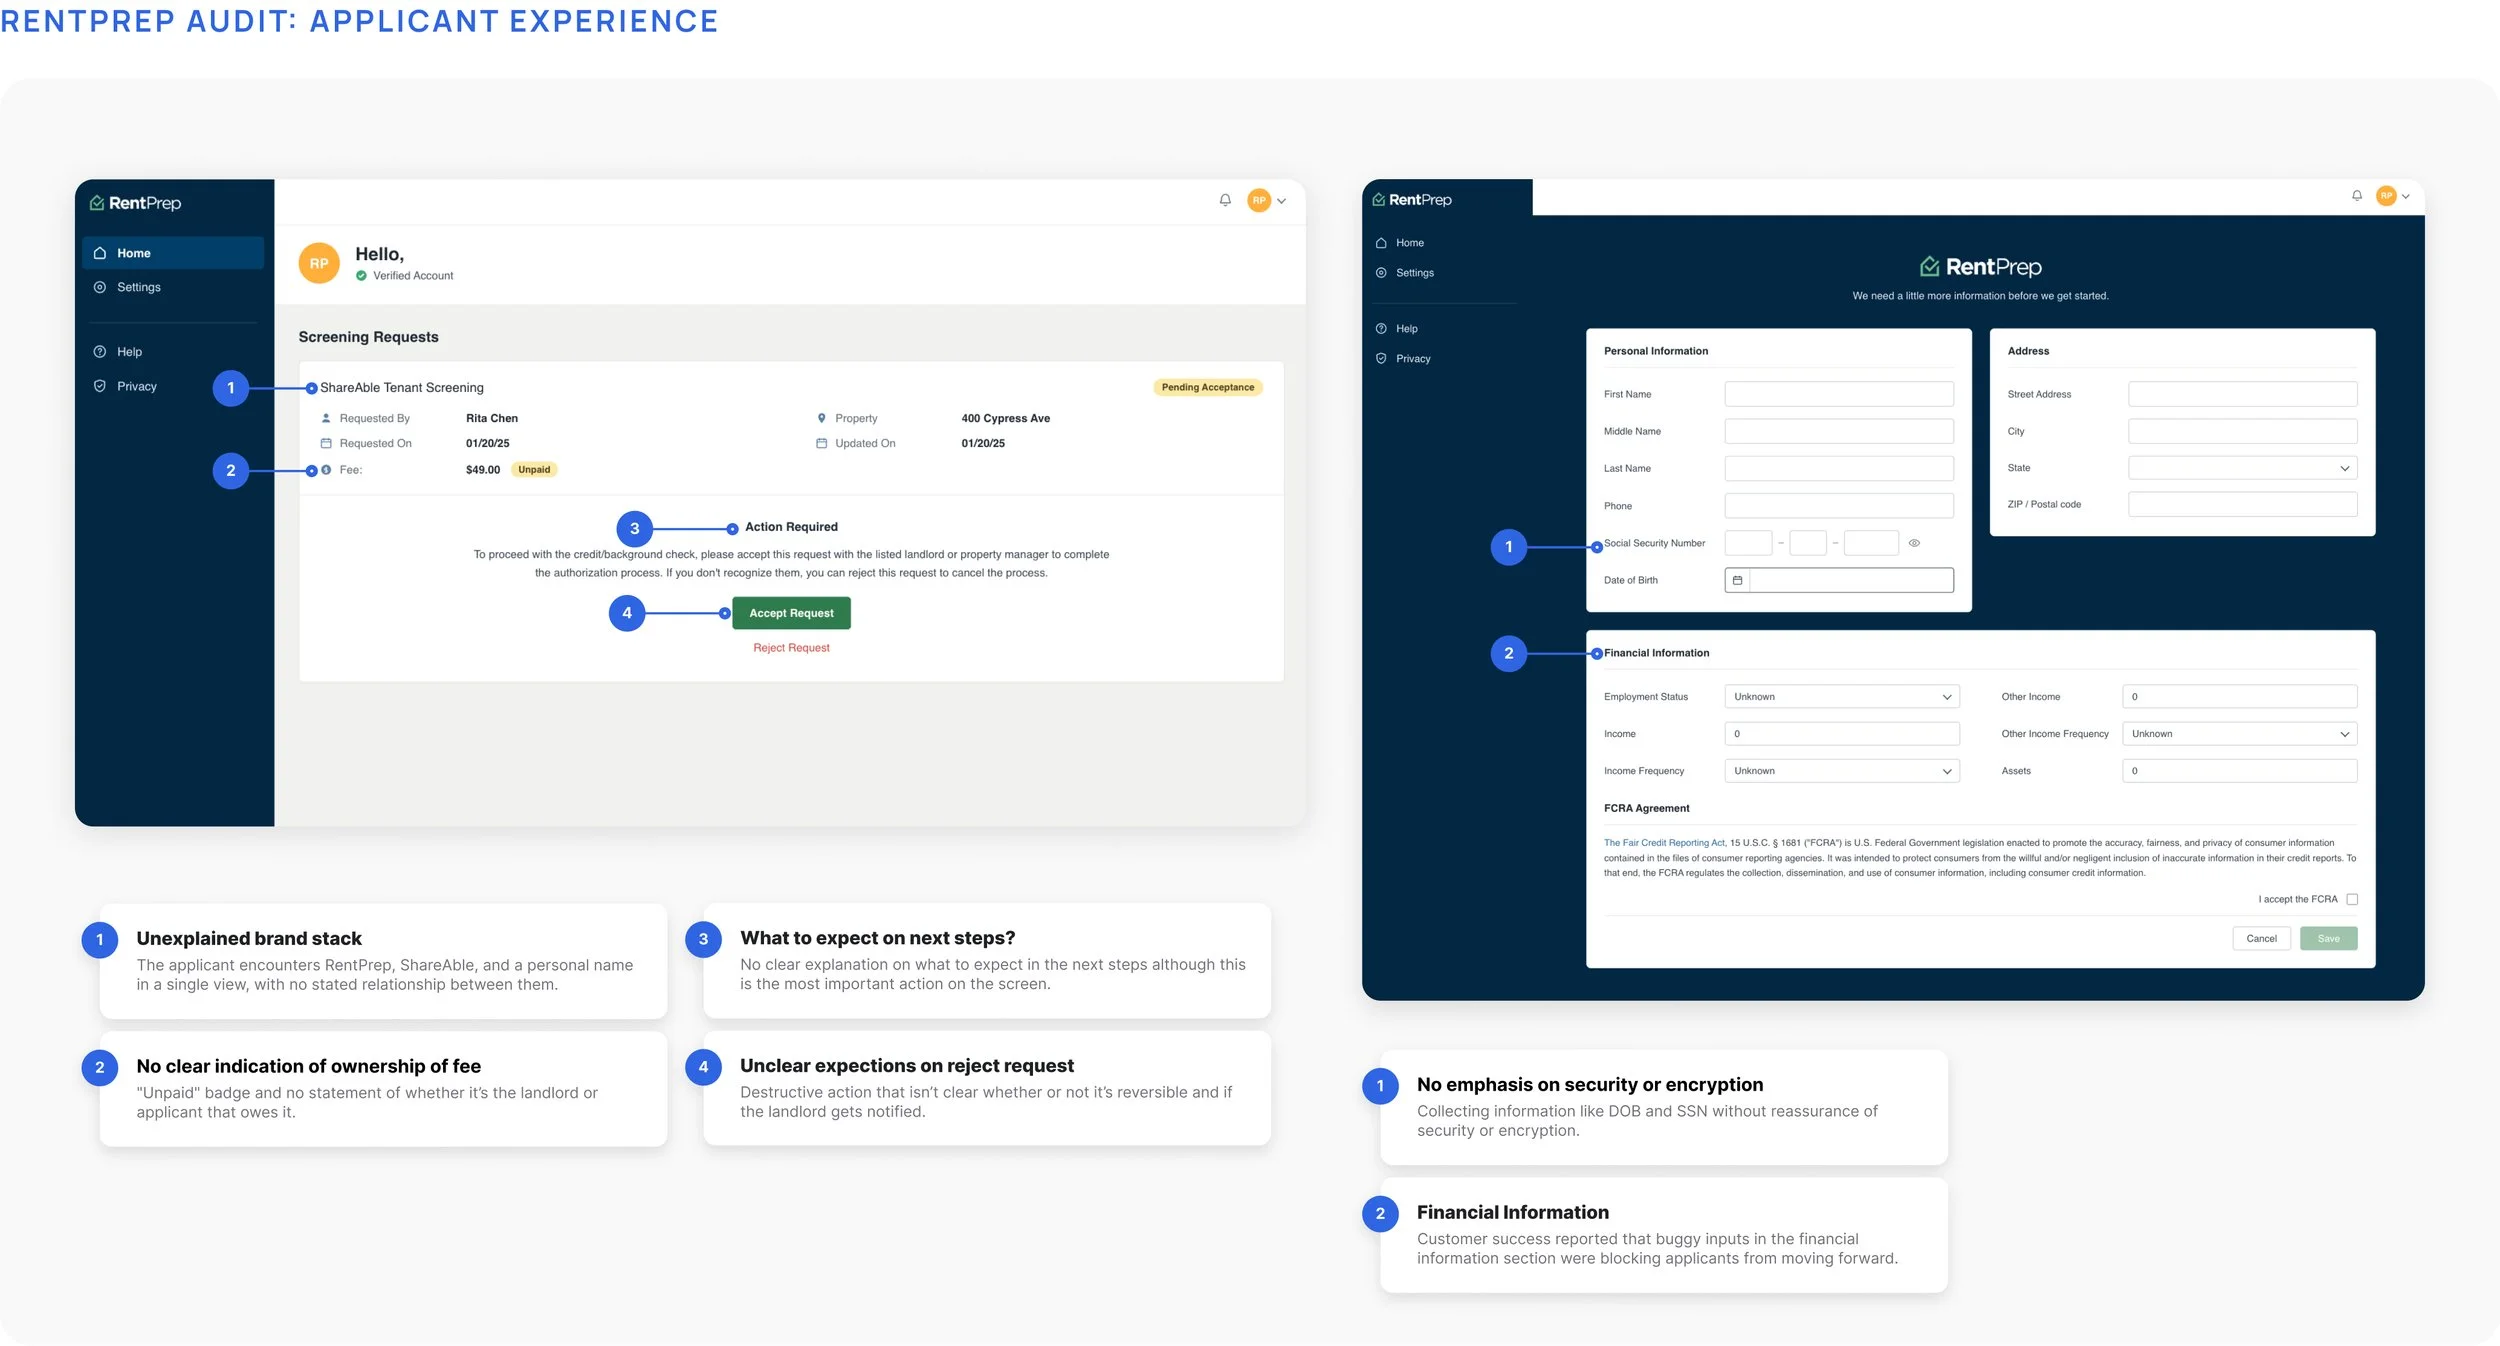
Task: Click the Cancel button on the form
Action: click(x=2261, y=939)
